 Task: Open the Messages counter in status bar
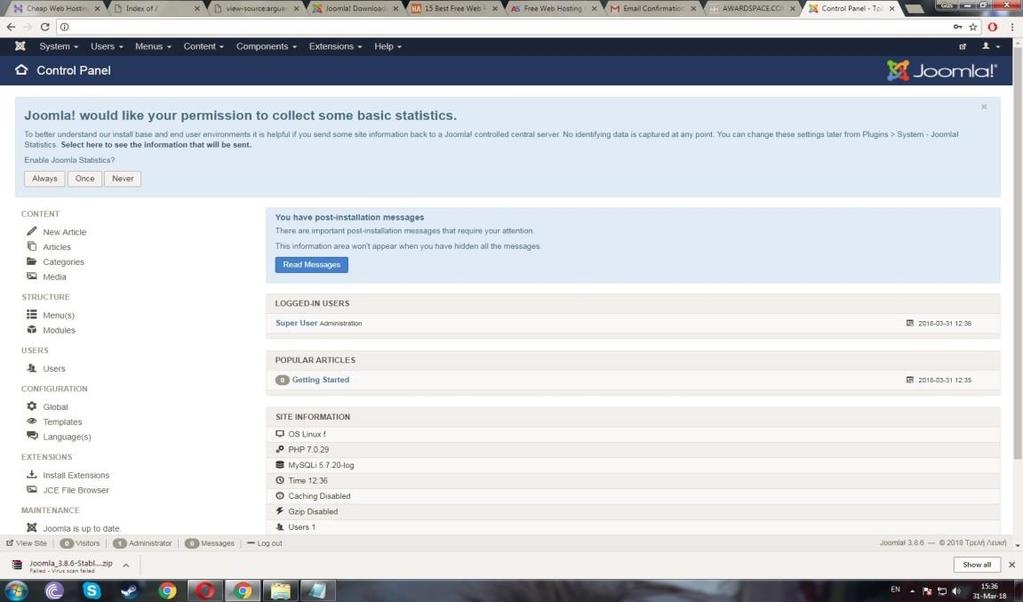pos(209,543)
